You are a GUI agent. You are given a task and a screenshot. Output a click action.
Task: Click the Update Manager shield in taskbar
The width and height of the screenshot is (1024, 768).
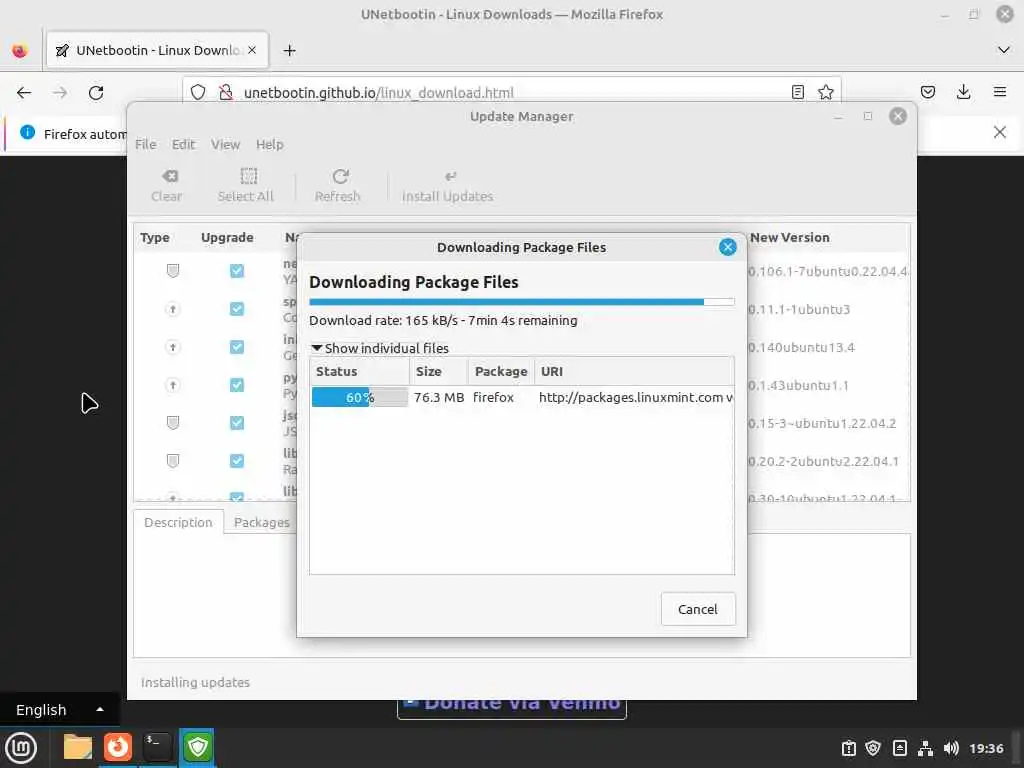[x=197, y=747]
